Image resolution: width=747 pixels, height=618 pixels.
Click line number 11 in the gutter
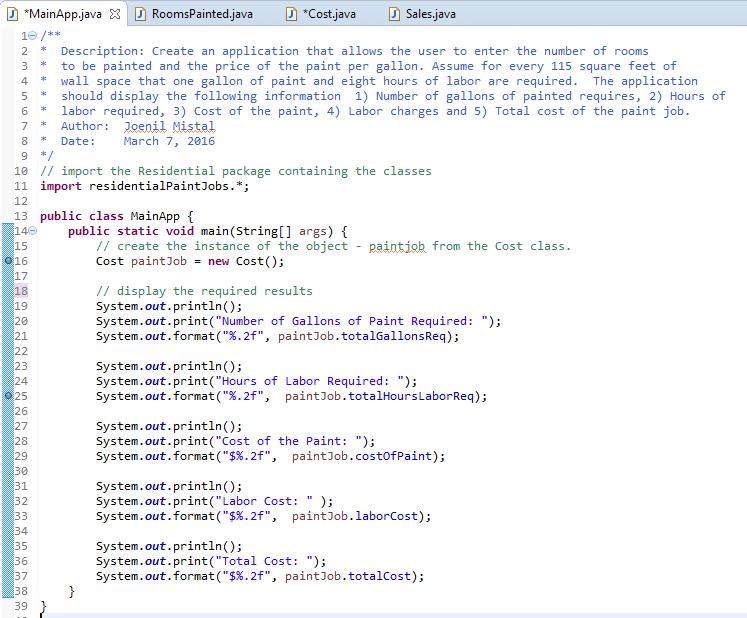pyautogui.click(x=20, y=186)
